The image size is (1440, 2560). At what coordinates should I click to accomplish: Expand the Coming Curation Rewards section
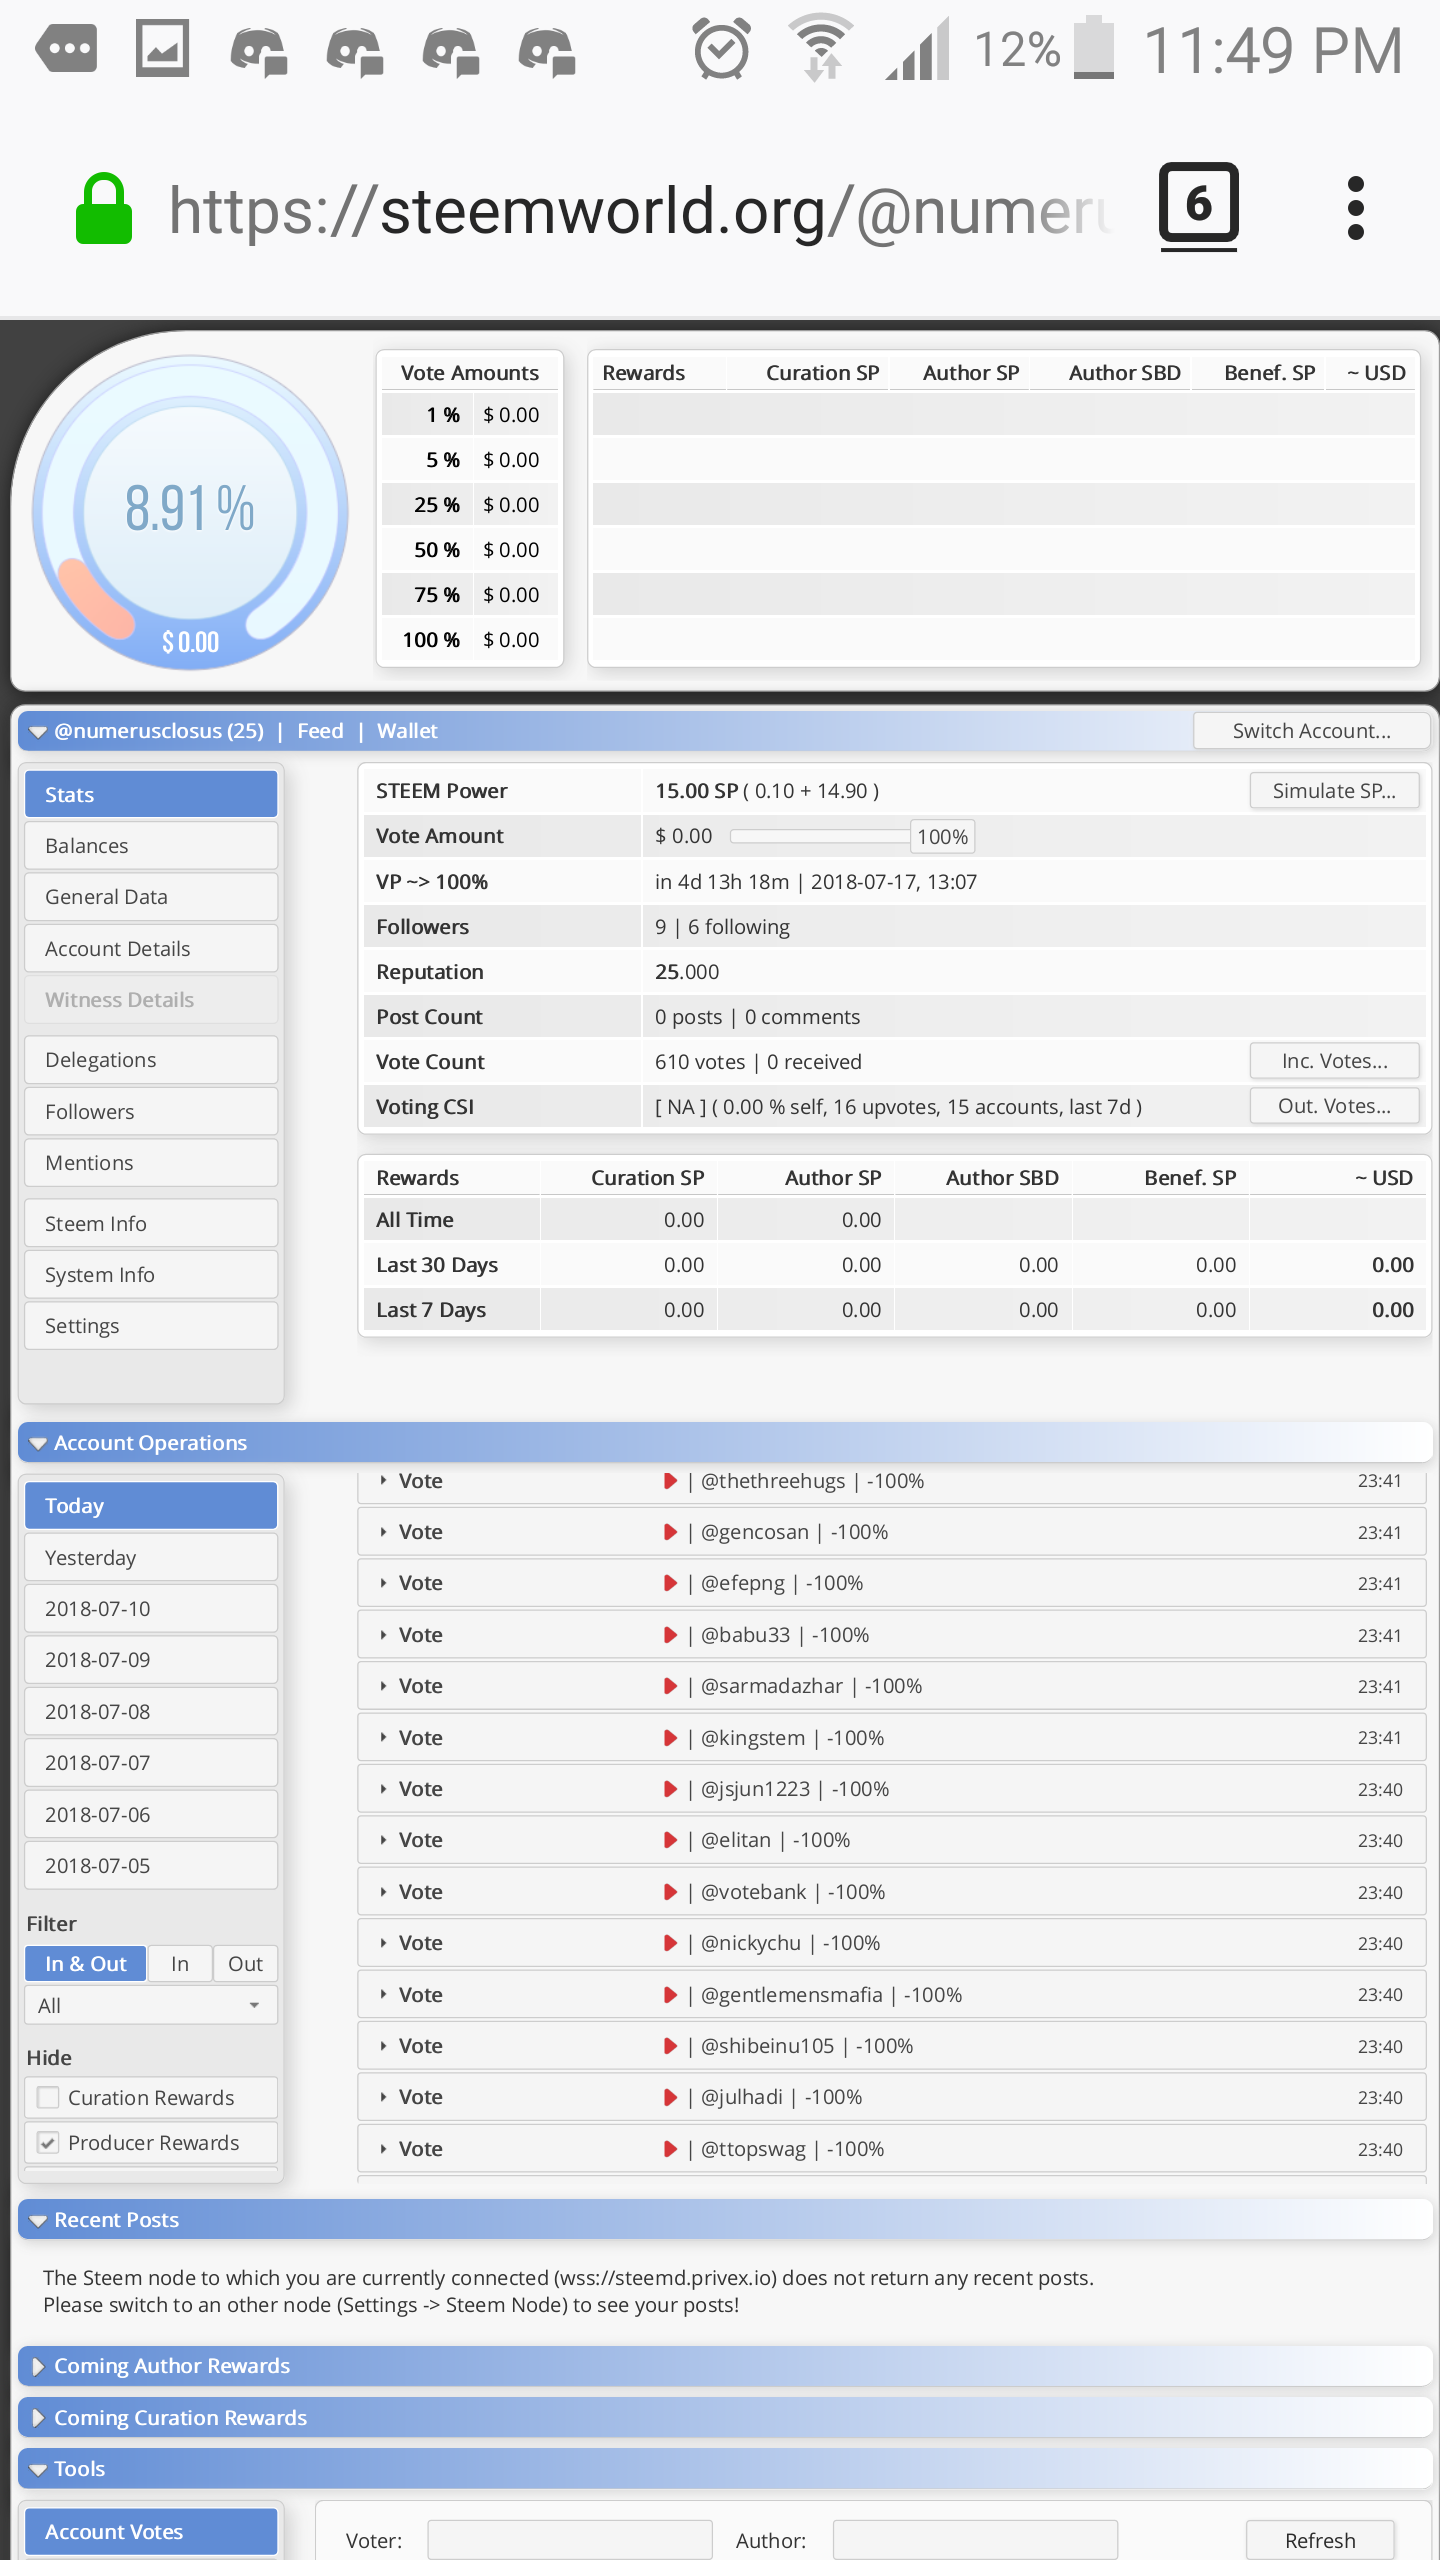(38, 2418)
